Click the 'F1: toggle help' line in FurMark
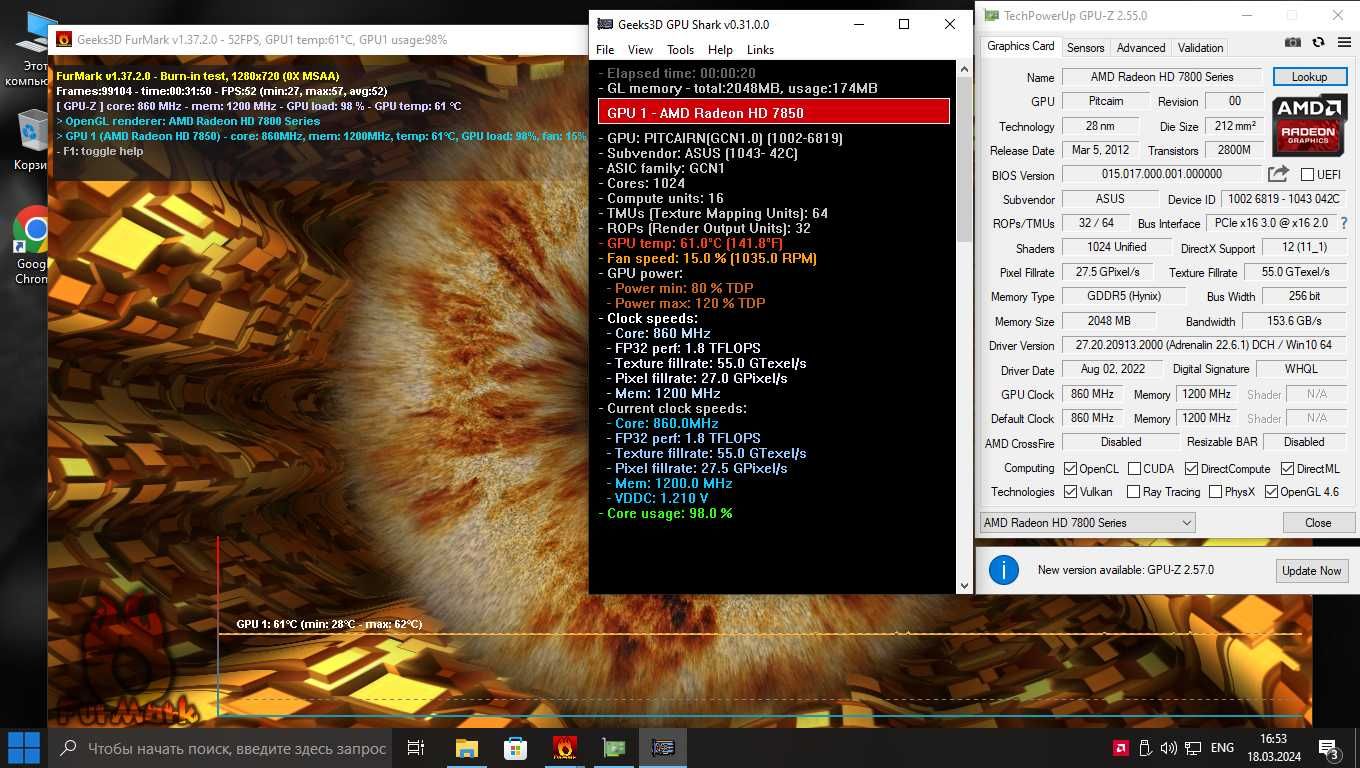This screenshot has width=1360, height=768. 102,151
